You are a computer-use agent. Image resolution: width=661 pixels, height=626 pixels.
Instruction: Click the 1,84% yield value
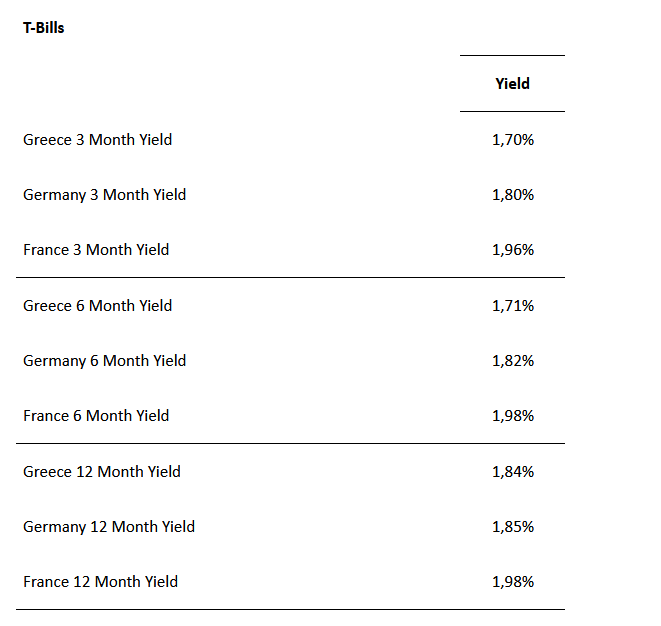point(513,472)
